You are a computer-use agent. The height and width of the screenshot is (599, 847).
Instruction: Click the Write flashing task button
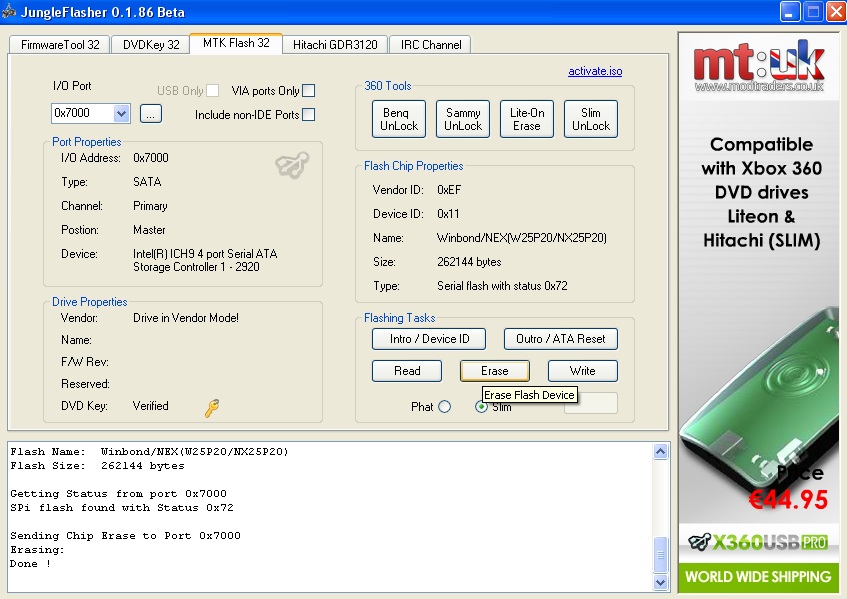click(582, 371)
